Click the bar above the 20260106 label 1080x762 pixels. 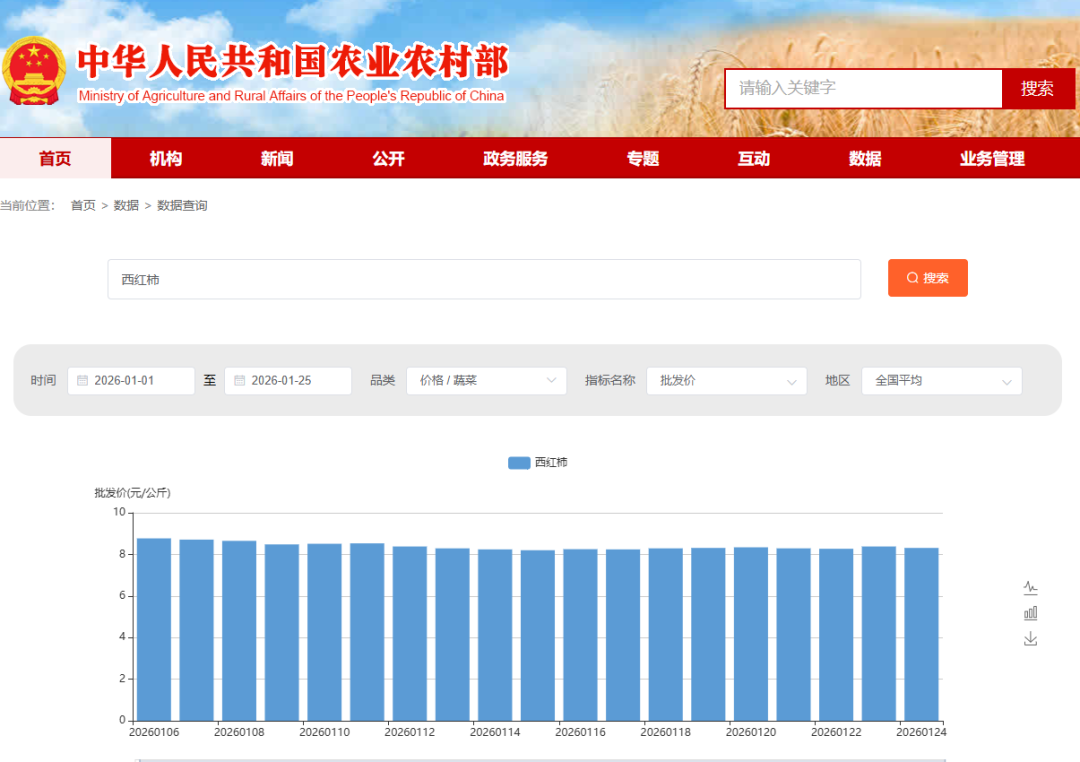coord(154,630)
